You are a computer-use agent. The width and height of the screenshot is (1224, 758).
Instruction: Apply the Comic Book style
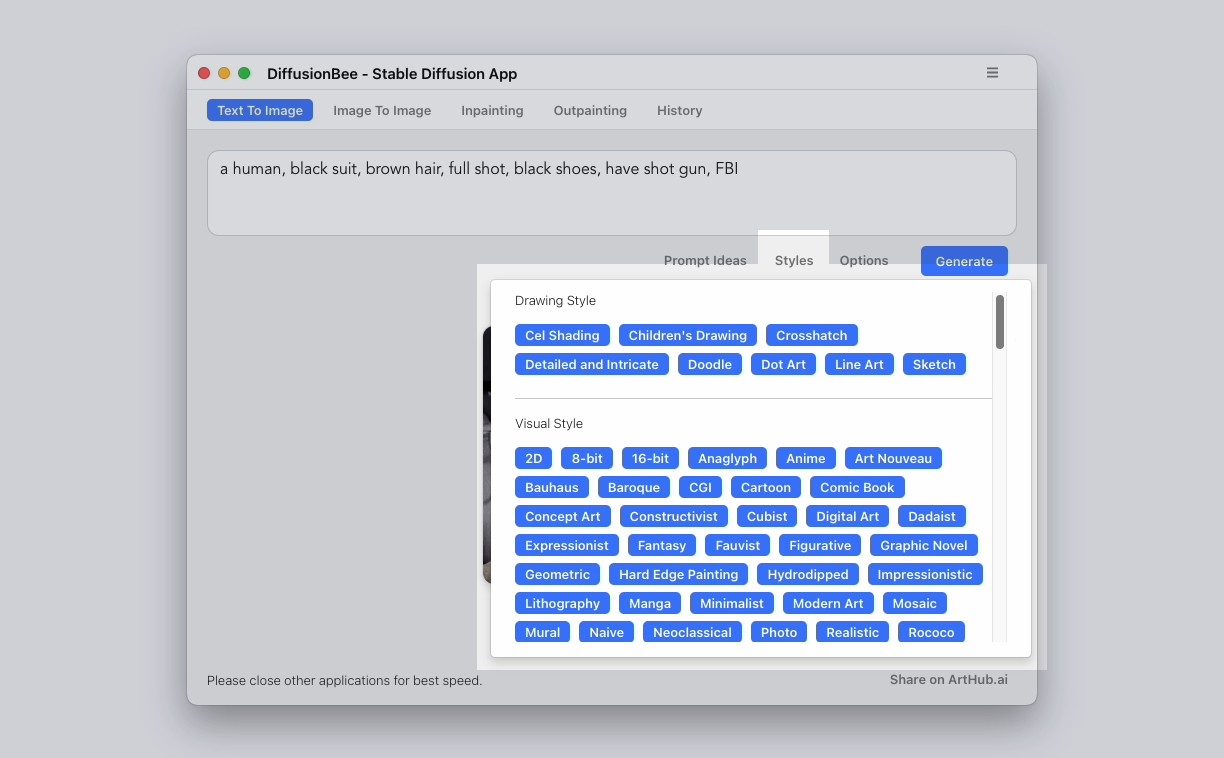(857, 487)
